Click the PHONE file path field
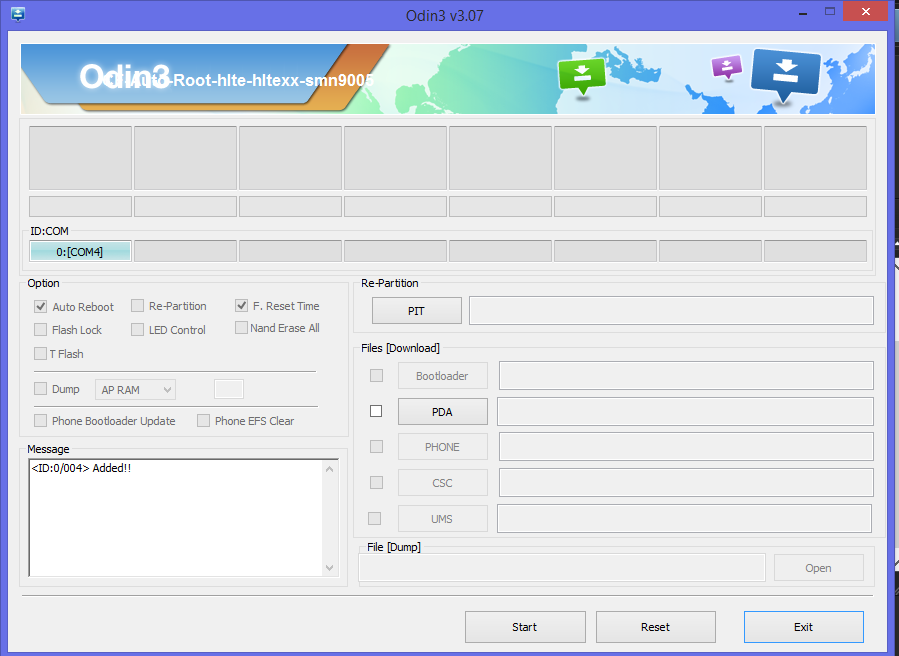Screen dimensions: 899x656 pos(686,447)
